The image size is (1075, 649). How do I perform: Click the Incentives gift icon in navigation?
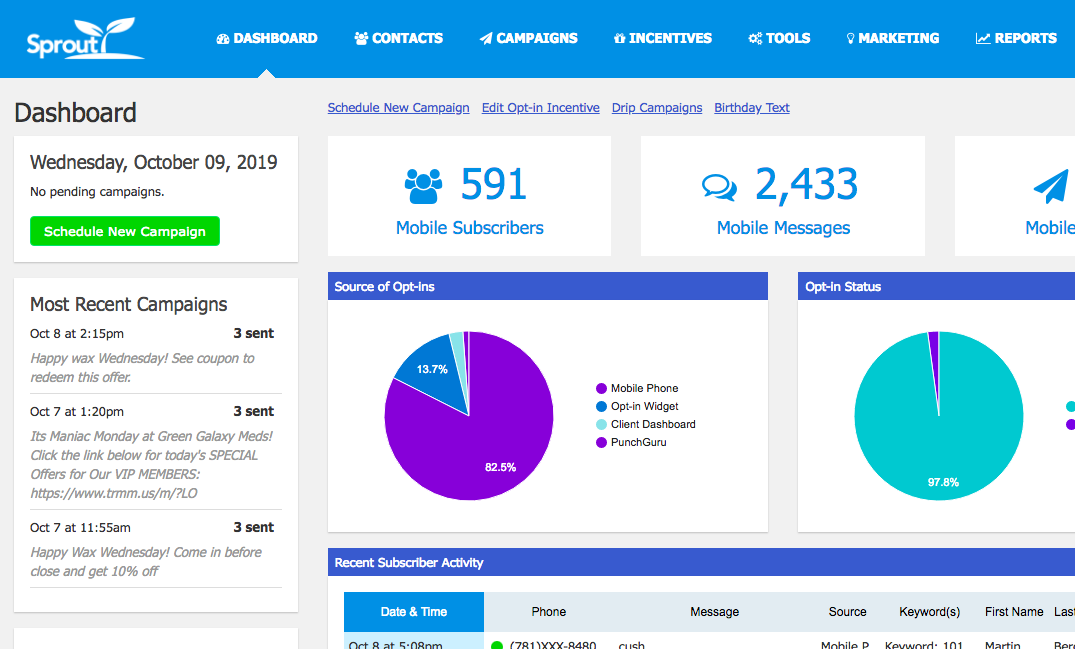619,38
